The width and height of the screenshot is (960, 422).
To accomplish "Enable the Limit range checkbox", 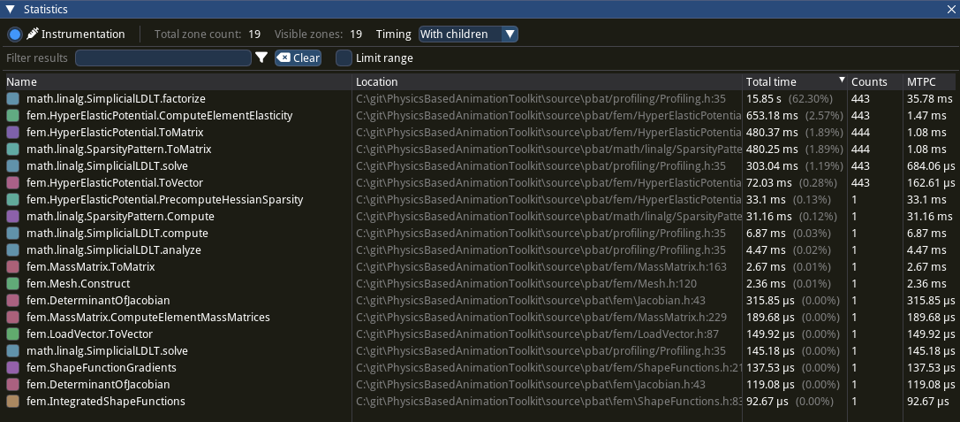I will 344,58.
